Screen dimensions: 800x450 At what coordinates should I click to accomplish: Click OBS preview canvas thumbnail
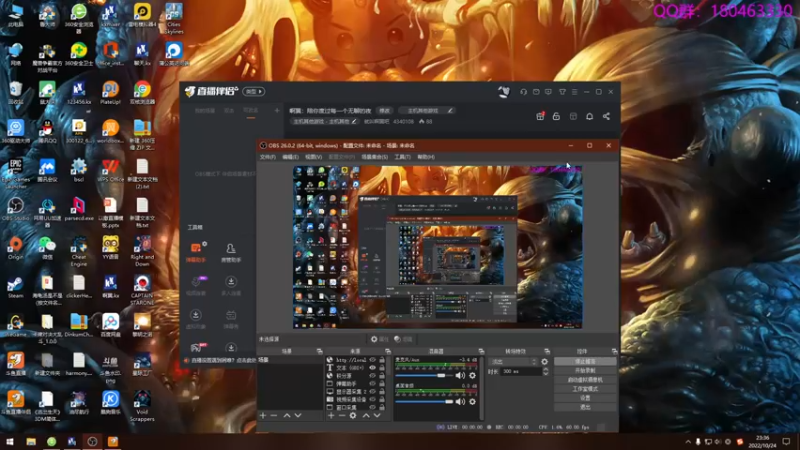pos(437,247)
